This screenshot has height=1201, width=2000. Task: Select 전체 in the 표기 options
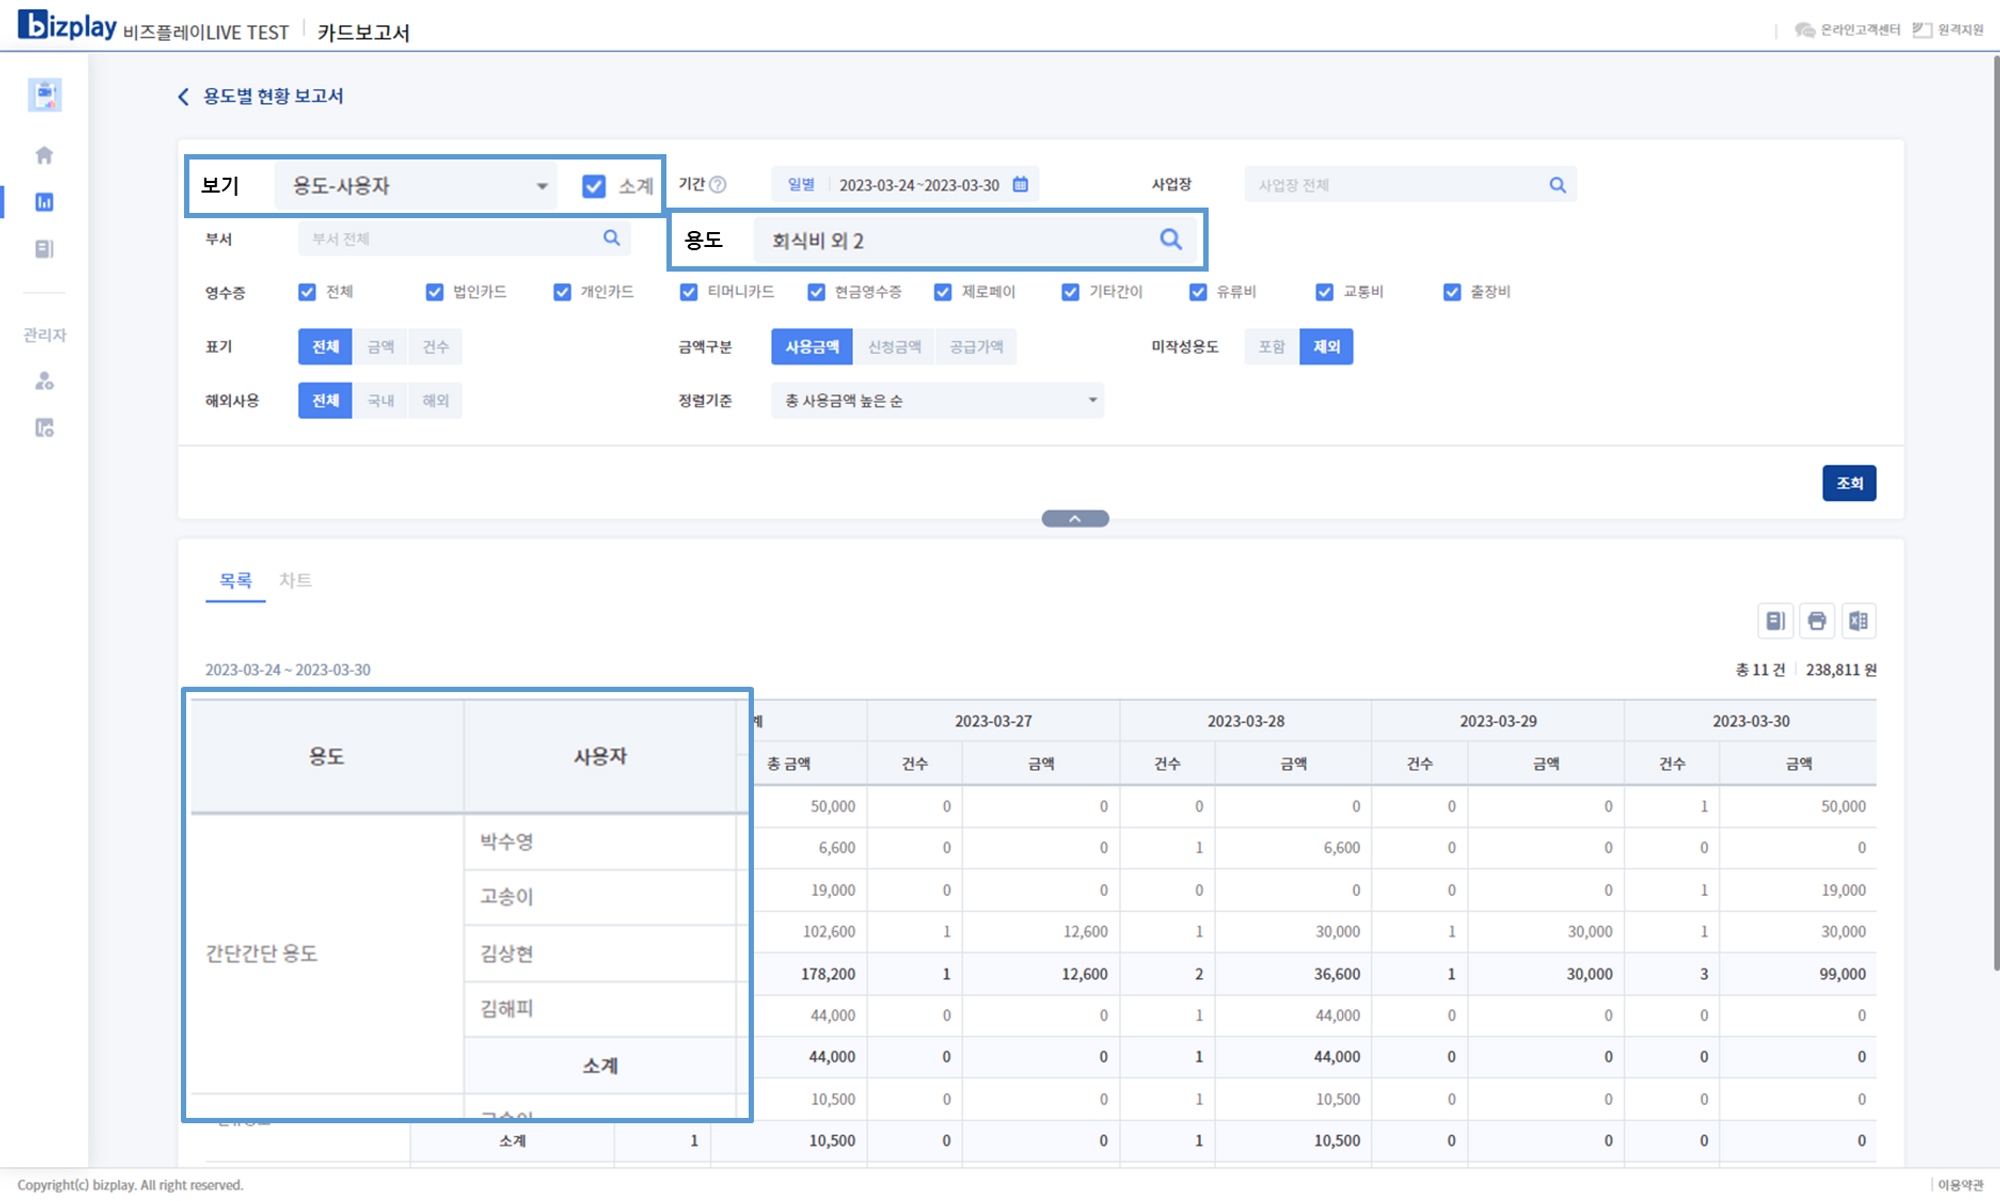(325, 347)
